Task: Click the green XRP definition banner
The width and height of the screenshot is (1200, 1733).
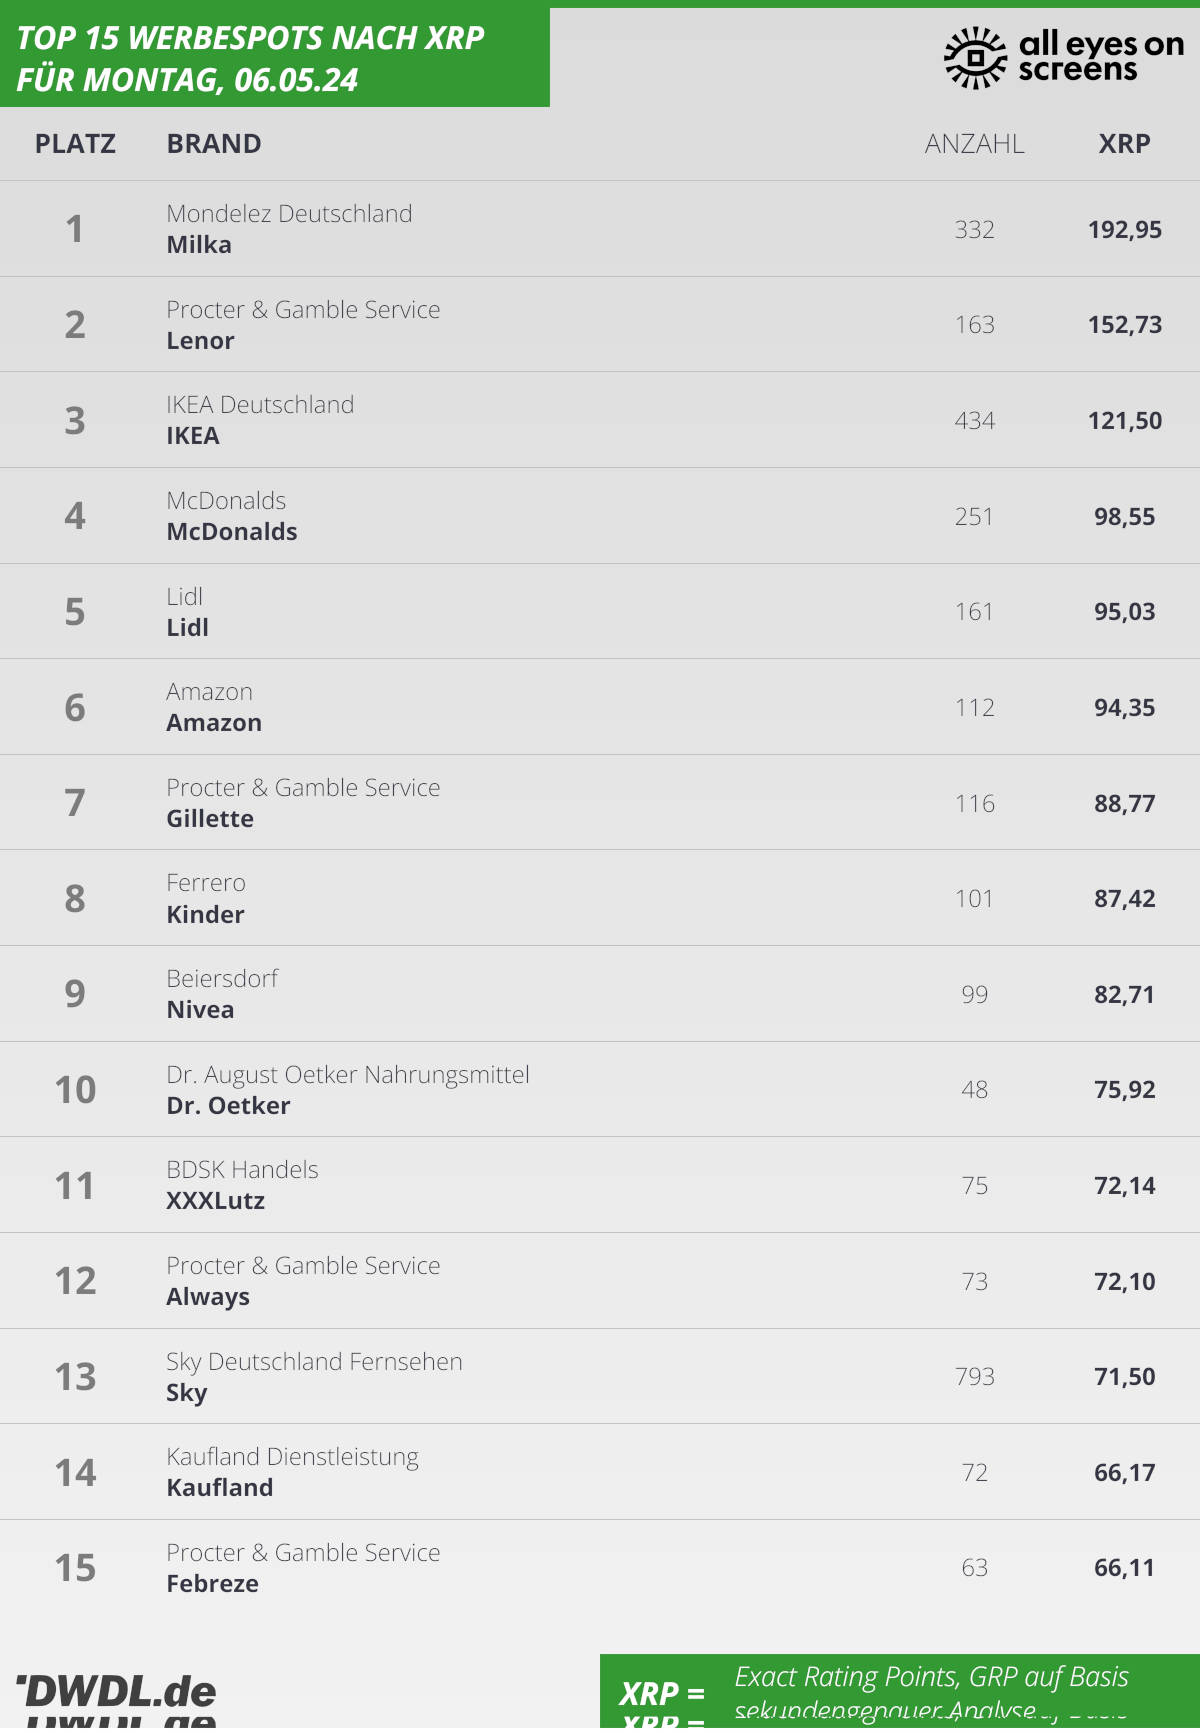Action: 900,1693
